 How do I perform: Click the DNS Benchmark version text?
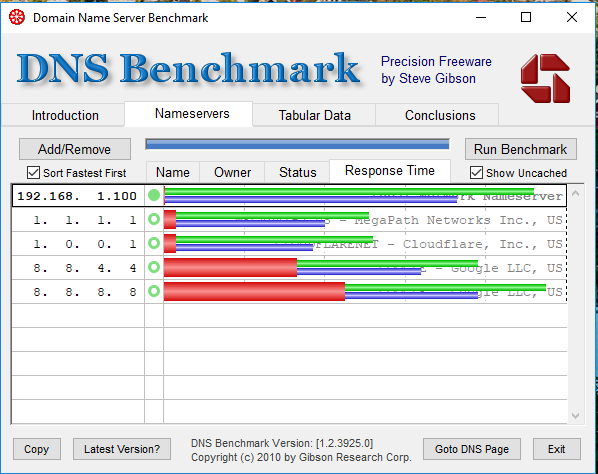(x=282, y=443)
